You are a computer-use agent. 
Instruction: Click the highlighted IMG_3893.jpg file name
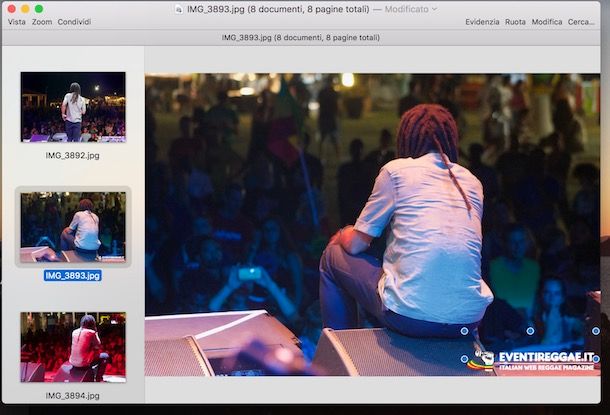tap(73, 275)
